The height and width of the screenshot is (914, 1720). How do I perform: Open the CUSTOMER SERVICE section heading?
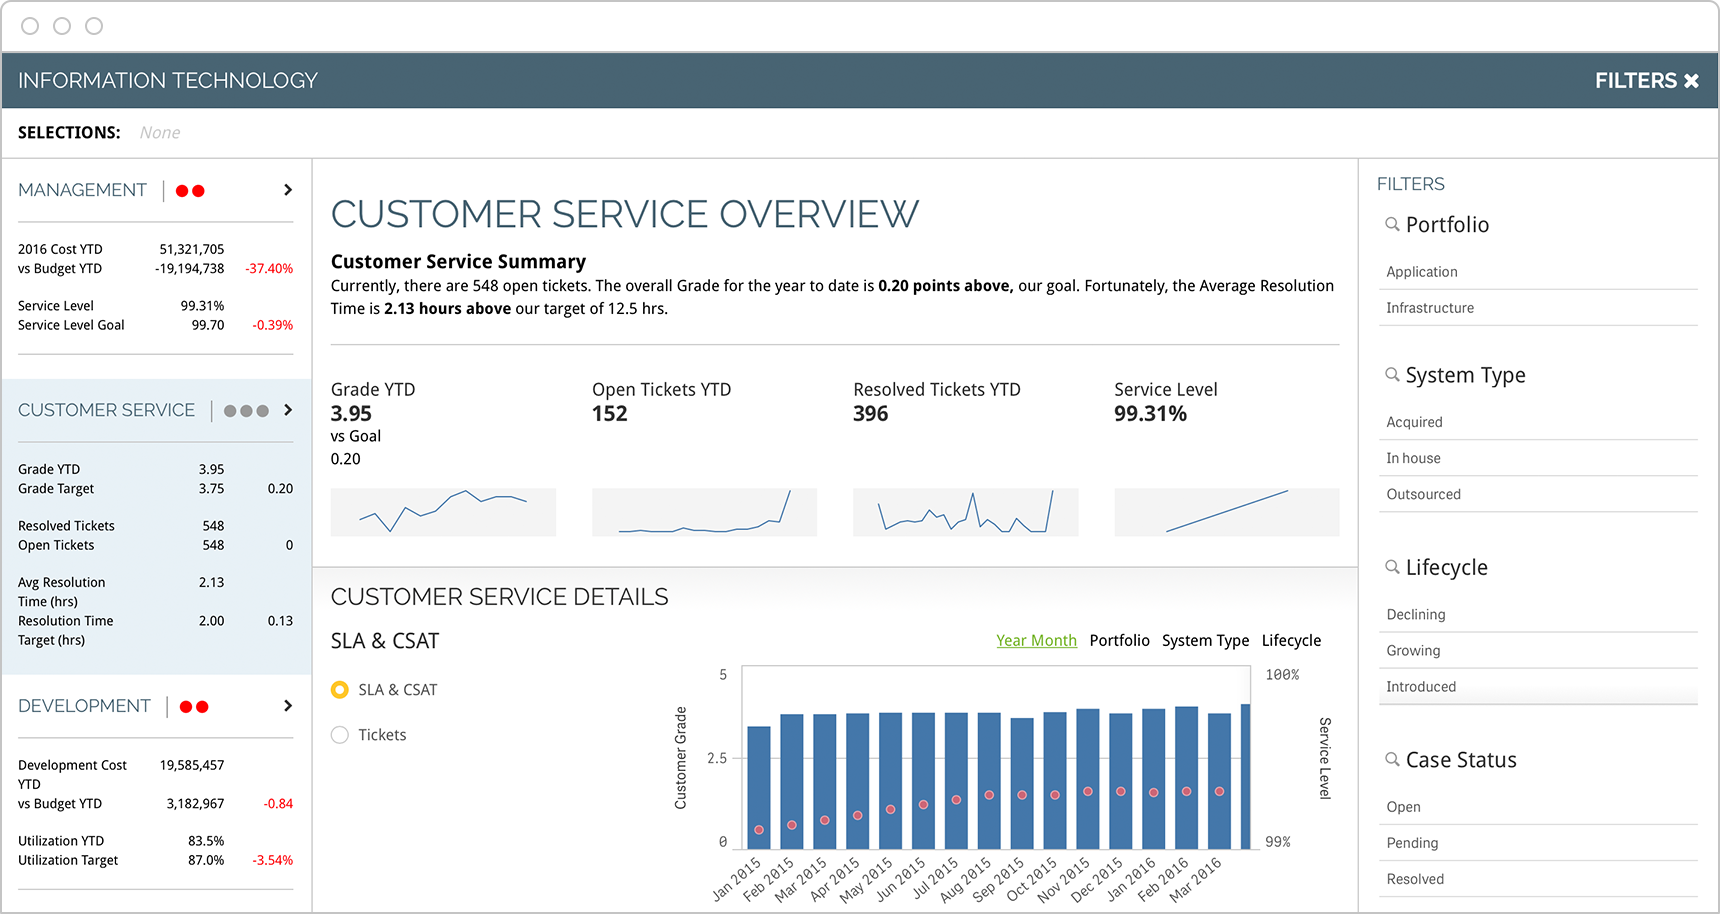(x=106, y=410)
